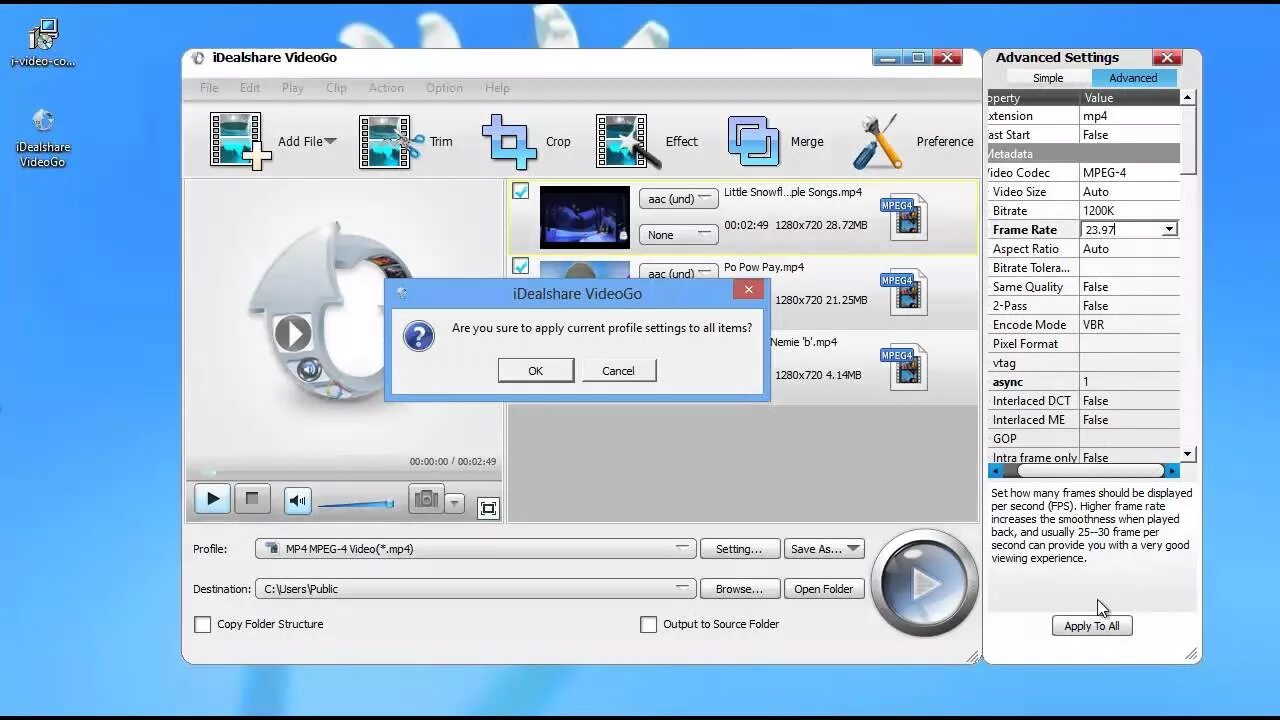
Task: Click the Open Folder button
Action: [x=823, y=589]
